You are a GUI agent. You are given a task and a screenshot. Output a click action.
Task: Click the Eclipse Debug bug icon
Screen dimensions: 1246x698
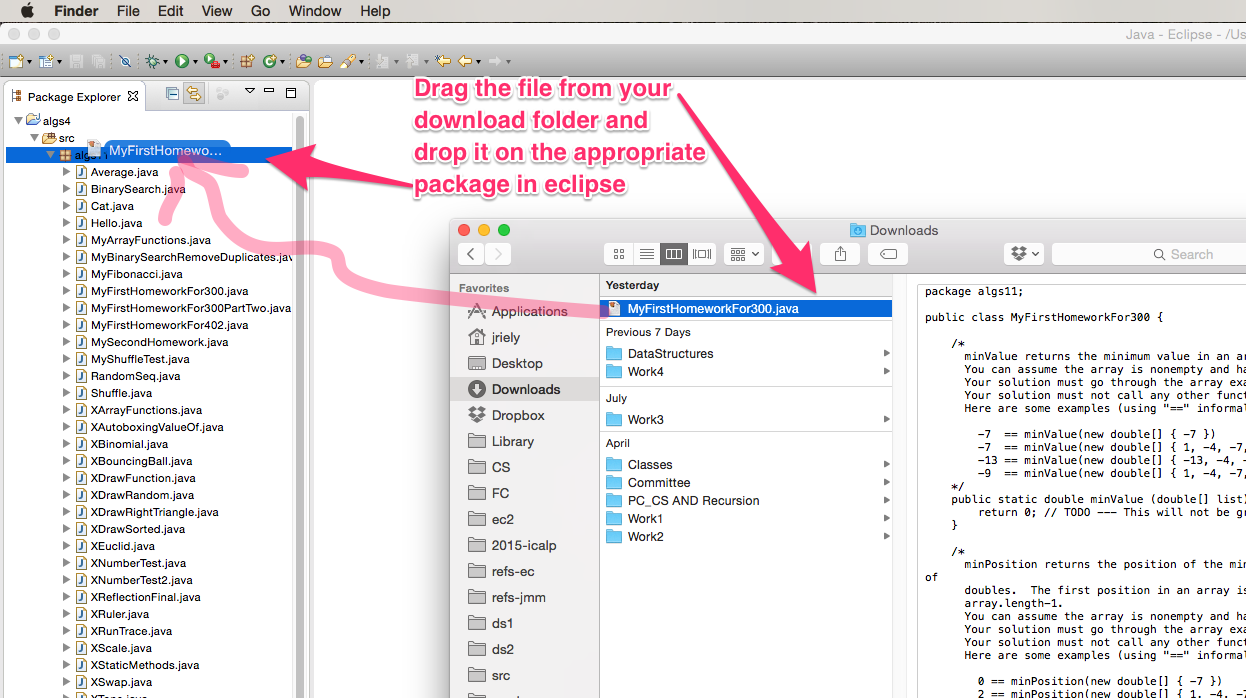click(x=154, y=61)
